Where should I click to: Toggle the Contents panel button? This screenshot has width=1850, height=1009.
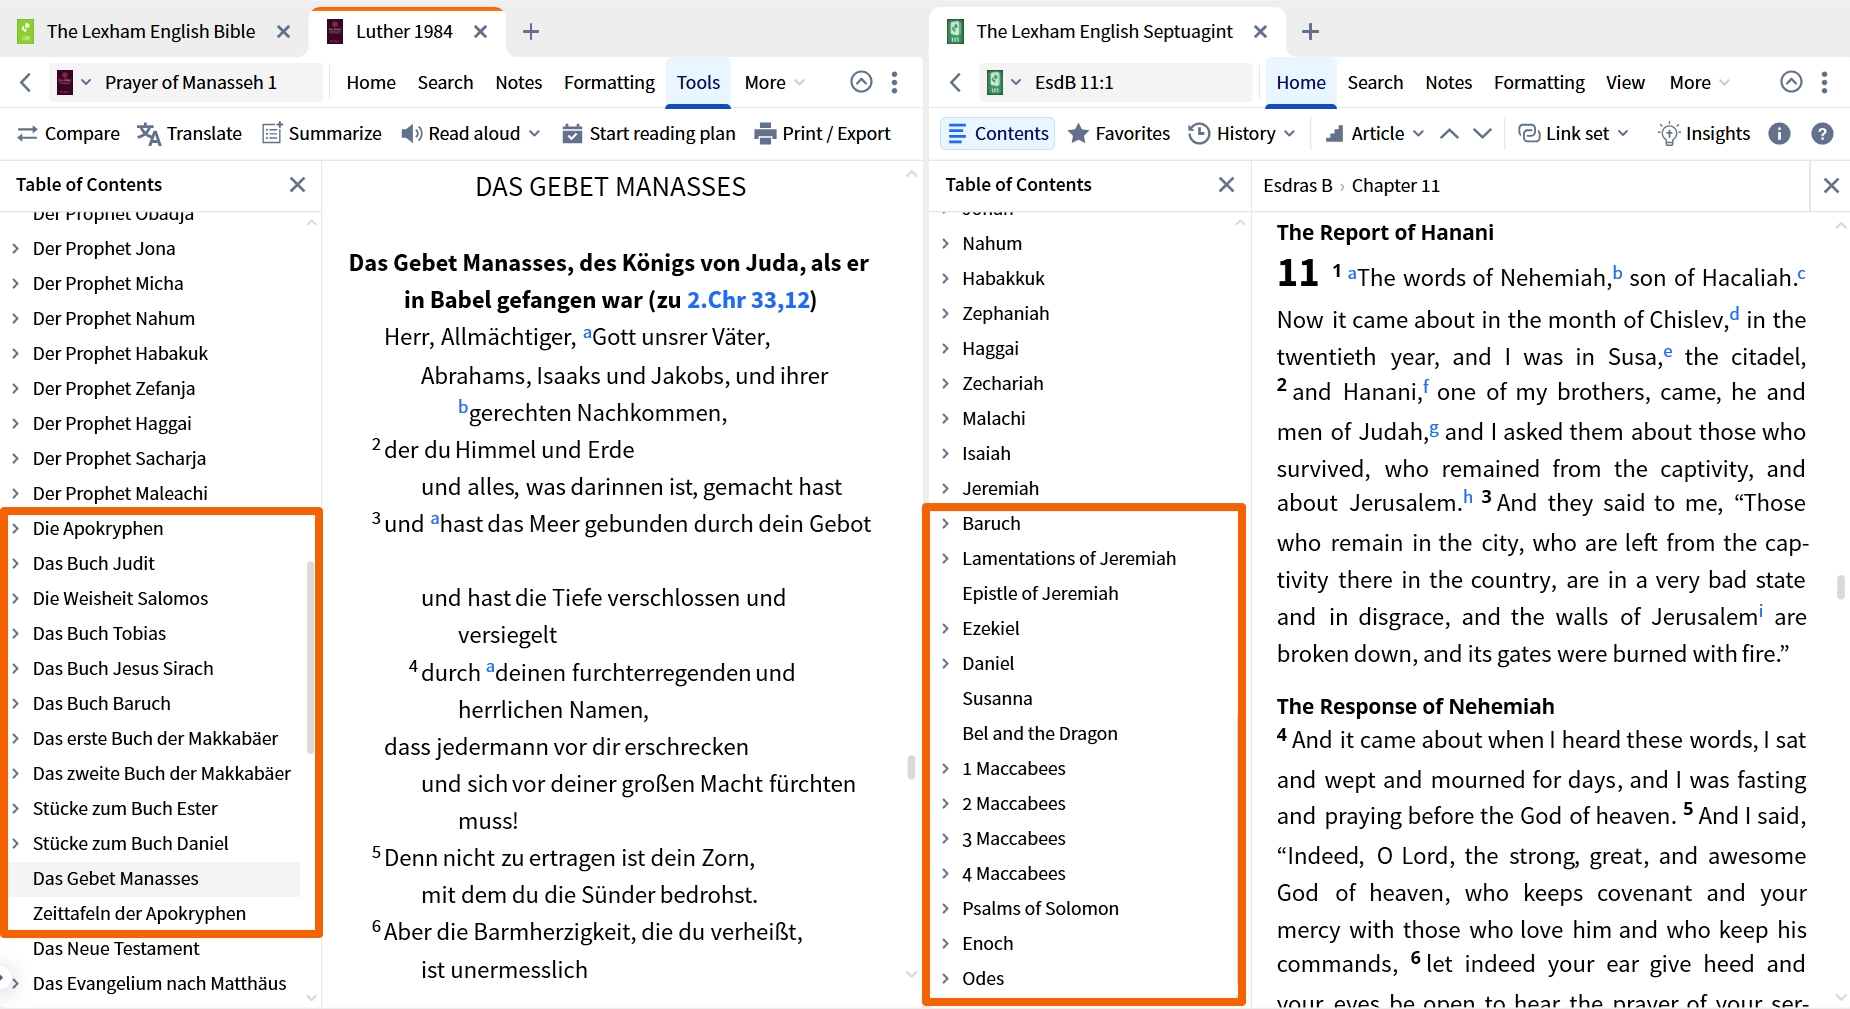point(997,134)
